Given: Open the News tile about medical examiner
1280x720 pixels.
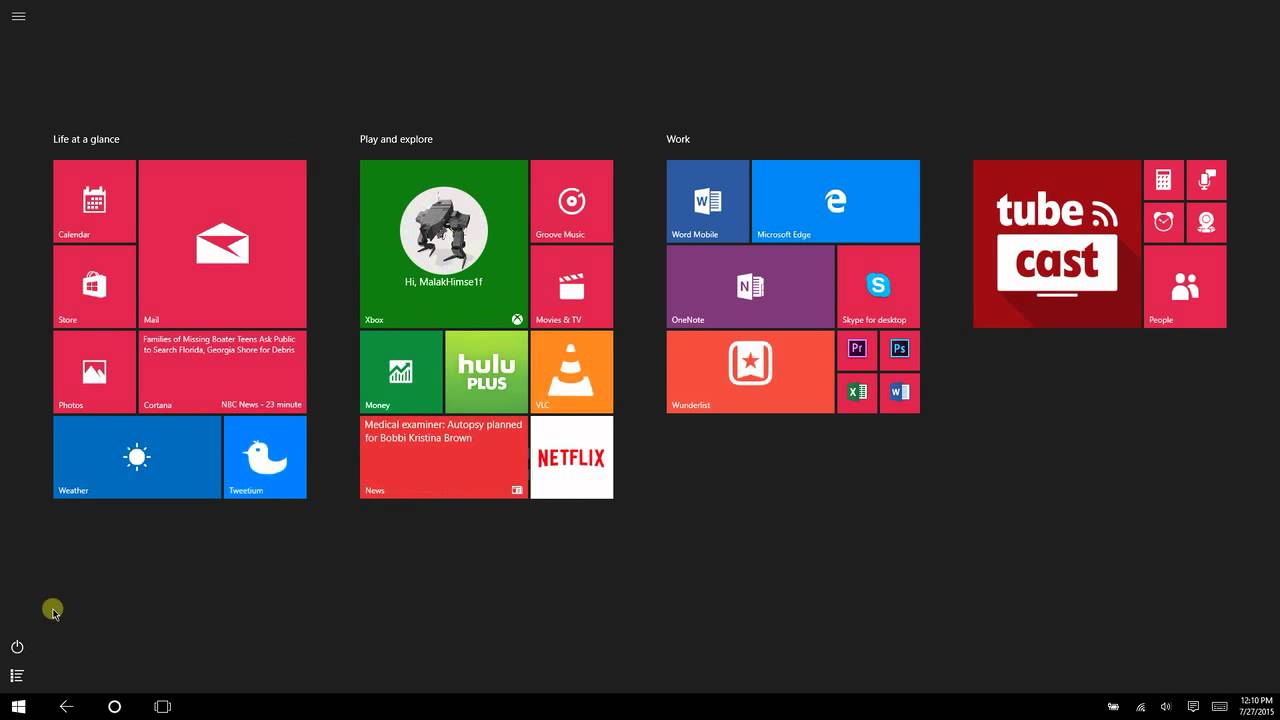Looking at the screenshot, I should [x=443, y=457].
